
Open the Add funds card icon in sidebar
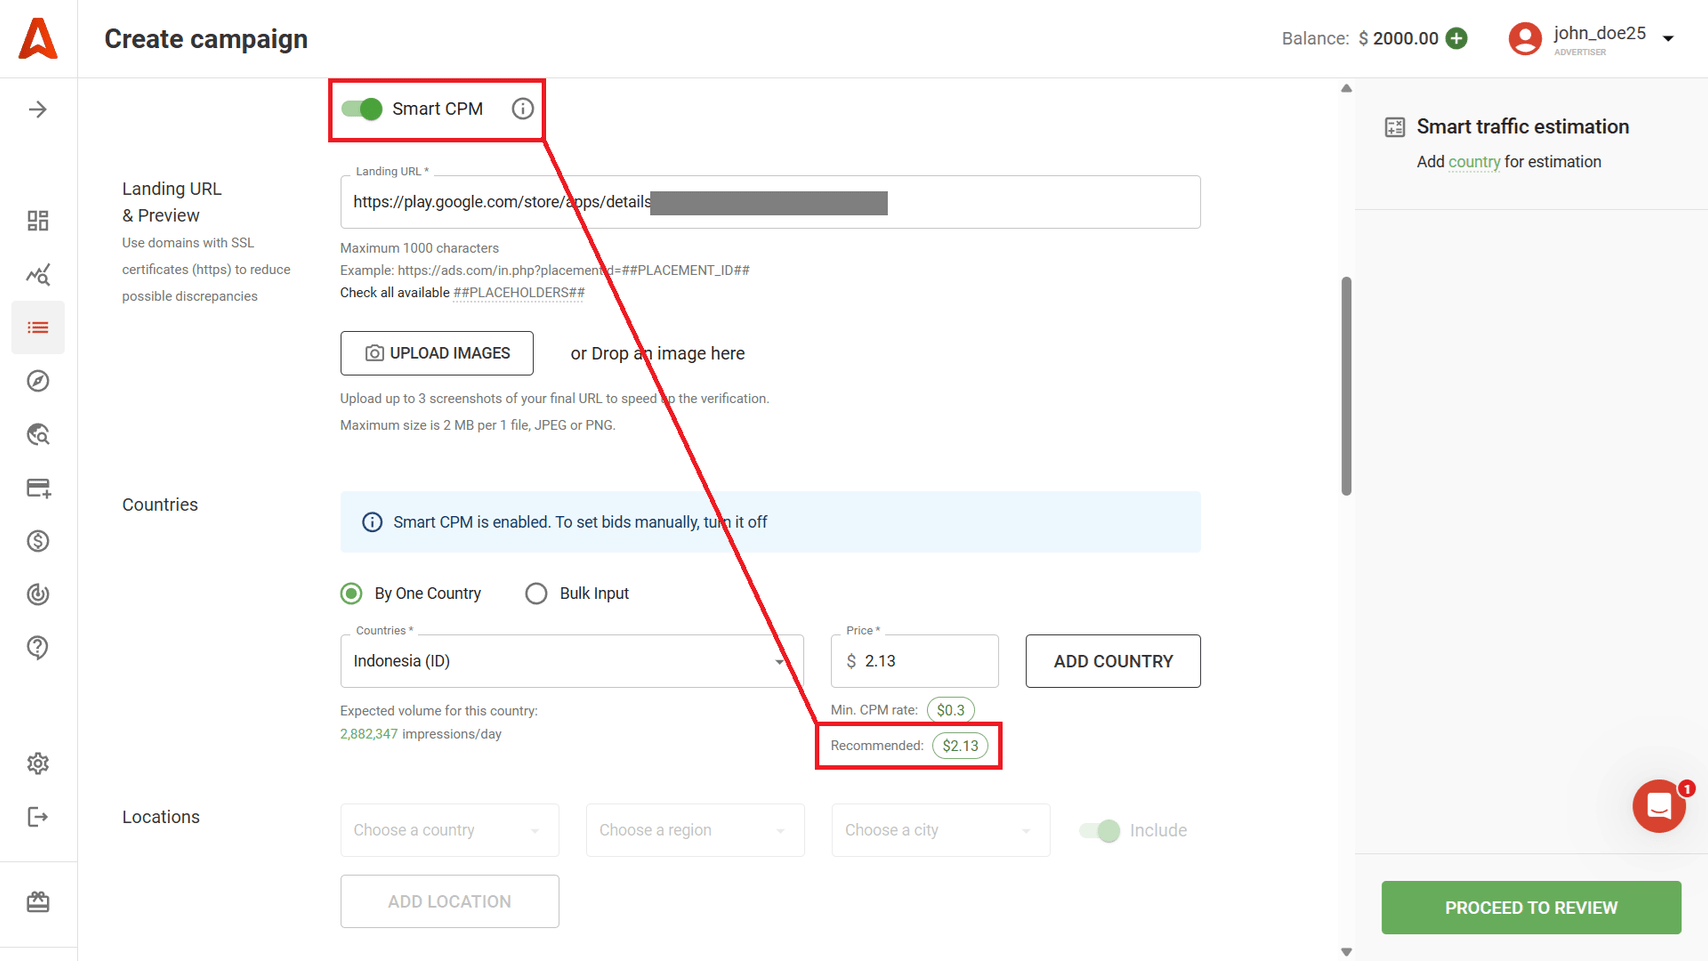click(x=38, y=488)
